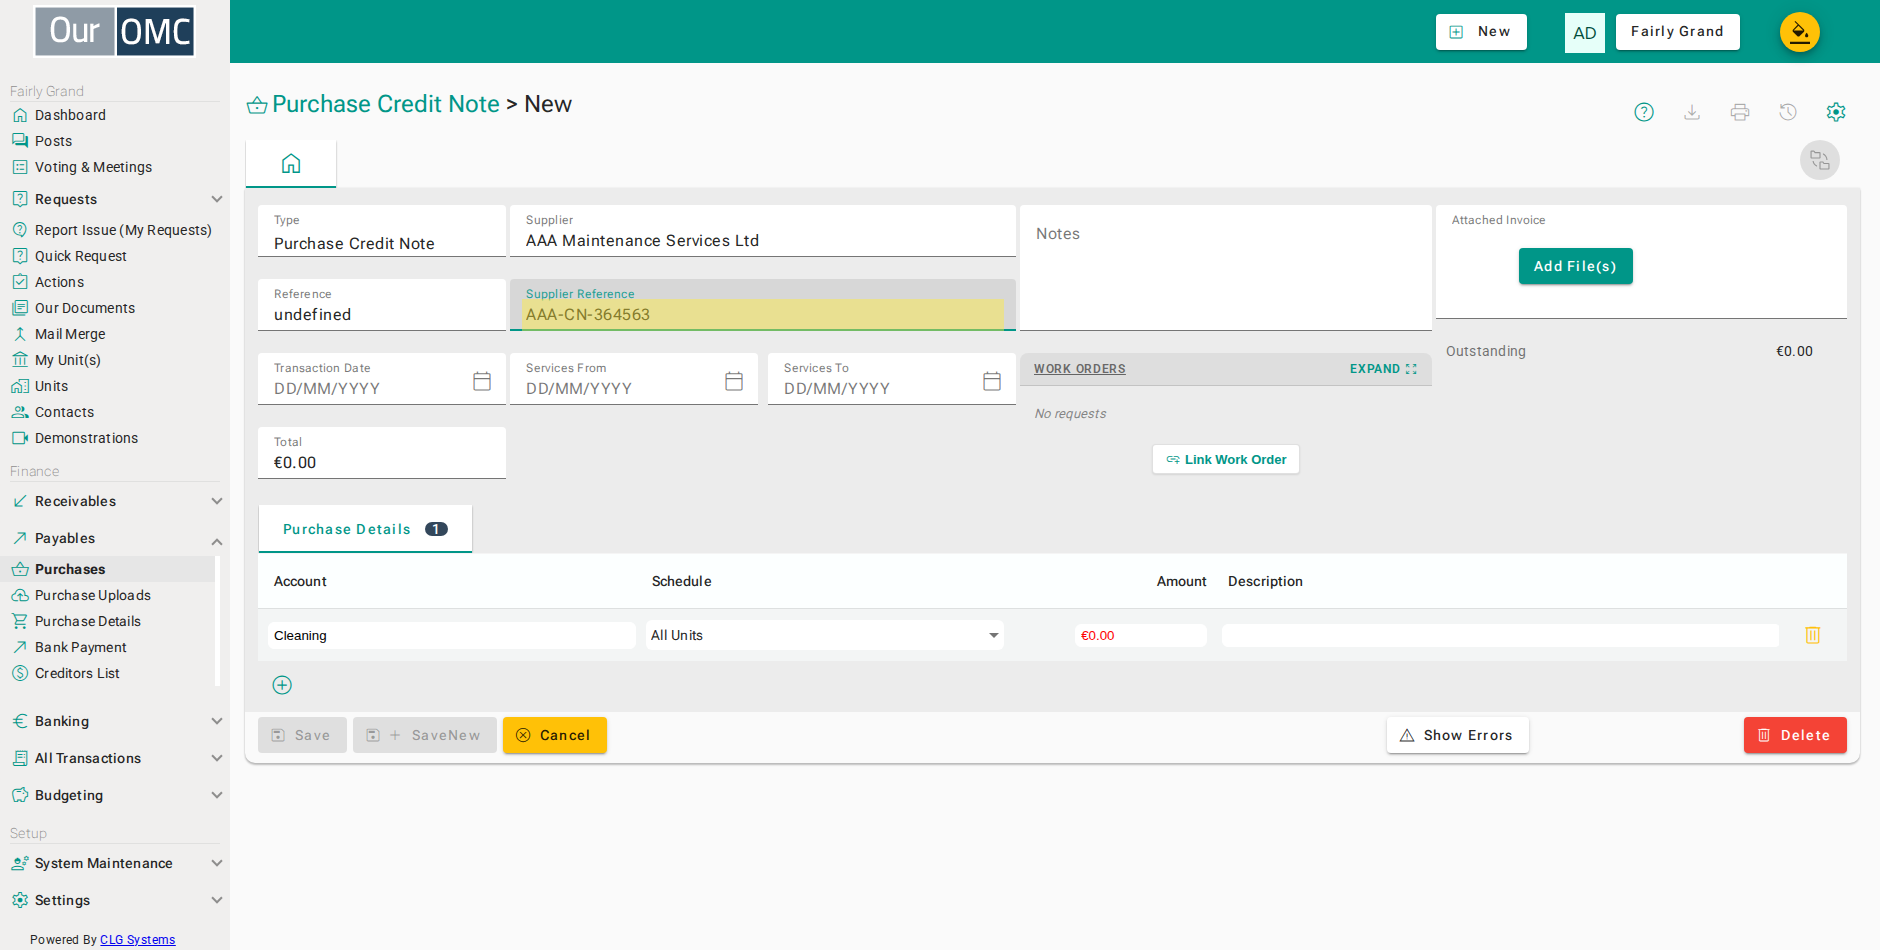This screenshot has width=1880, height=950.
Task: Click the Notes text area
Action: [x=1226, y=268]
